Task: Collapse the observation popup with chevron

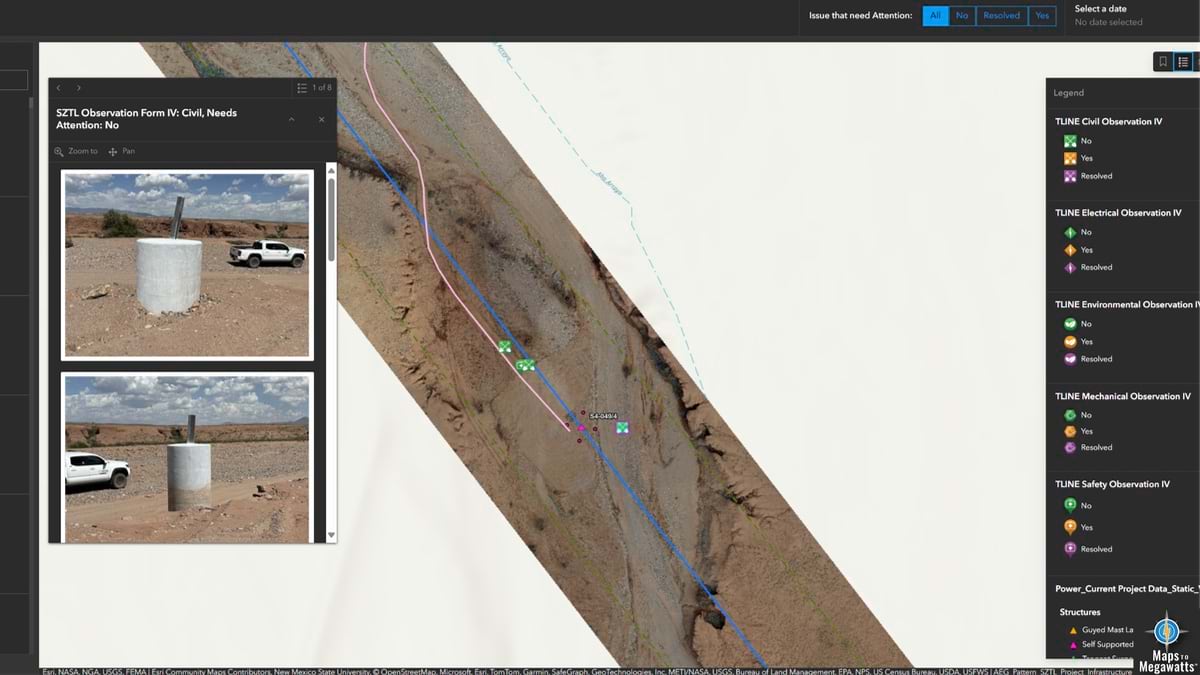Action: [291, 119]
